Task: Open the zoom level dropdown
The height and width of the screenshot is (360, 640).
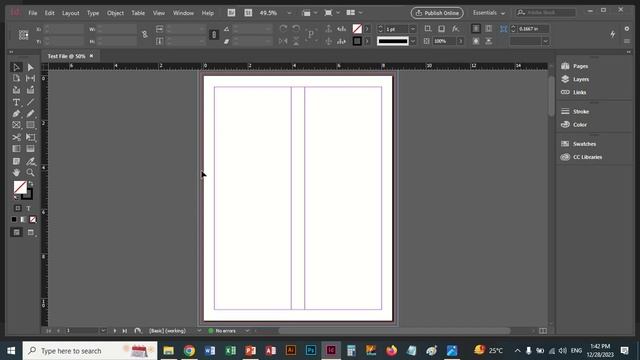Action: click(x=289, y=13)
